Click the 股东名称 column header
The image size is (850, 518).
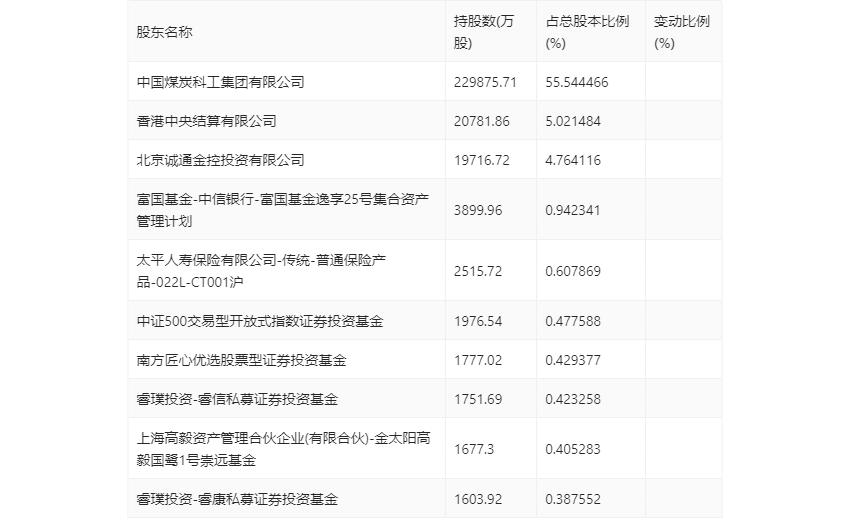164,32
